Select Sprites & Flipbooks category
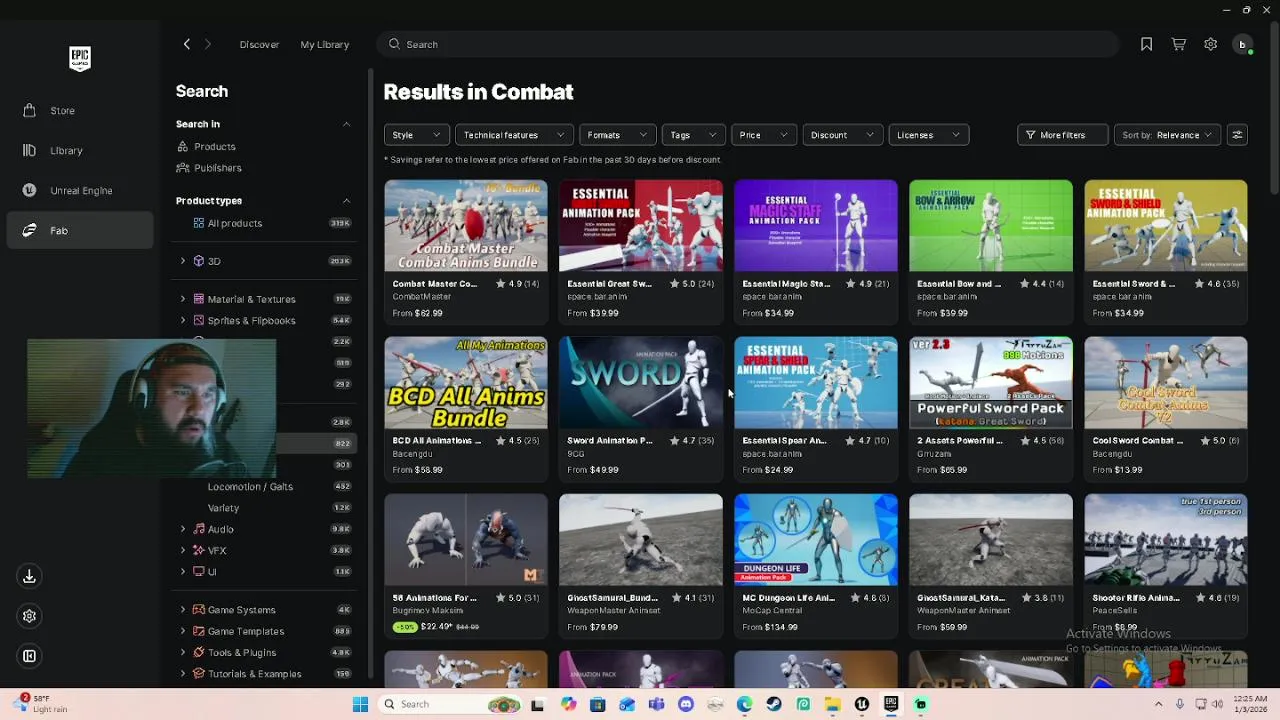Screen dimensions: 1280x720 point(251,321)
